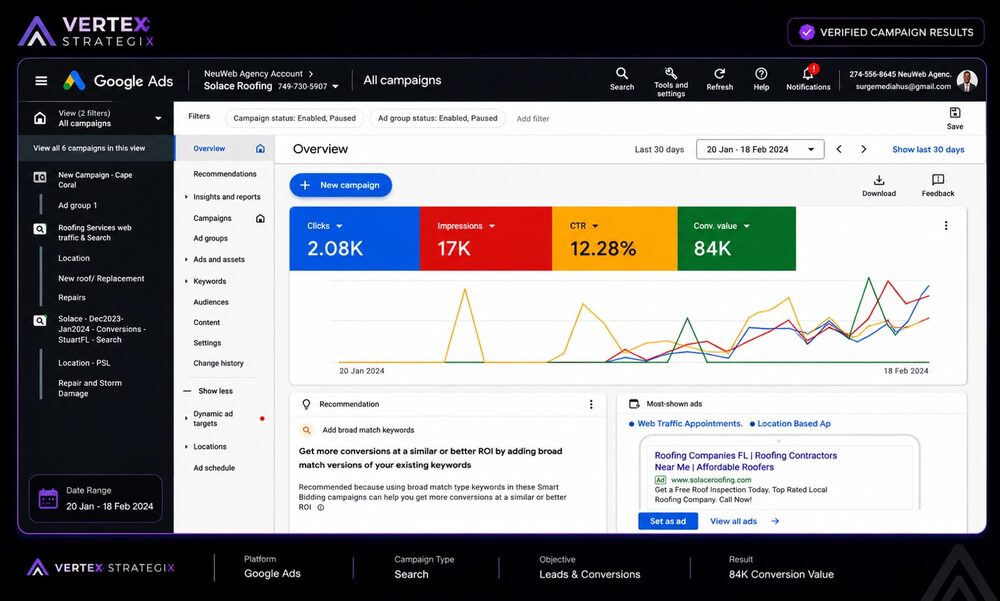Screen dimensions: 1000x601
Task: Select New roof/ Replacement ad group
Action: 101,279
